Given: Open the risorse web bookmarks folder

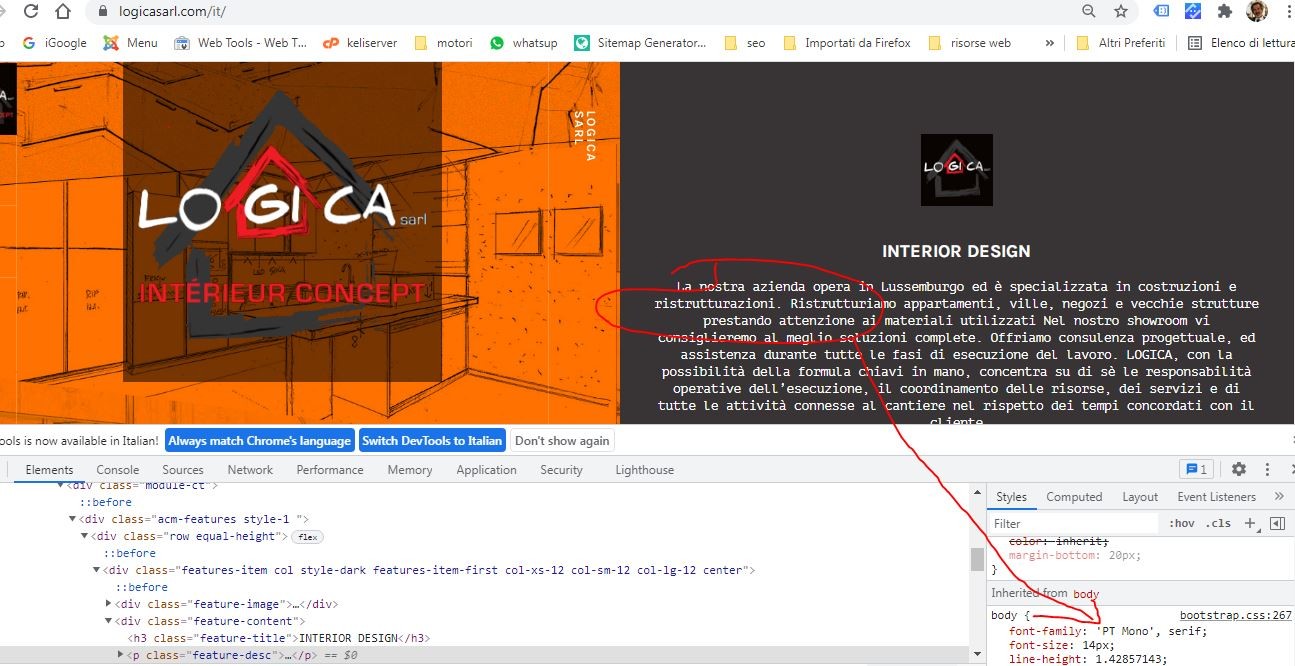Looking at the screenshot, I should 970,43.
